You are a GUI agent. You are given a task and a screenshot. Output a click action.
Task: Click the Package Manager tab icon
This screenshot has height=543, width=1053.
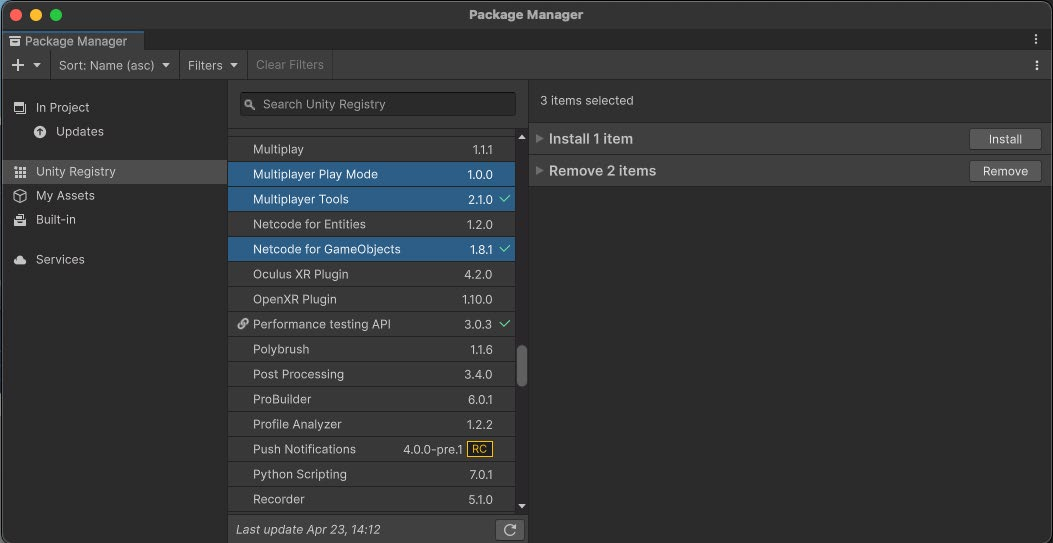point(15,41)
